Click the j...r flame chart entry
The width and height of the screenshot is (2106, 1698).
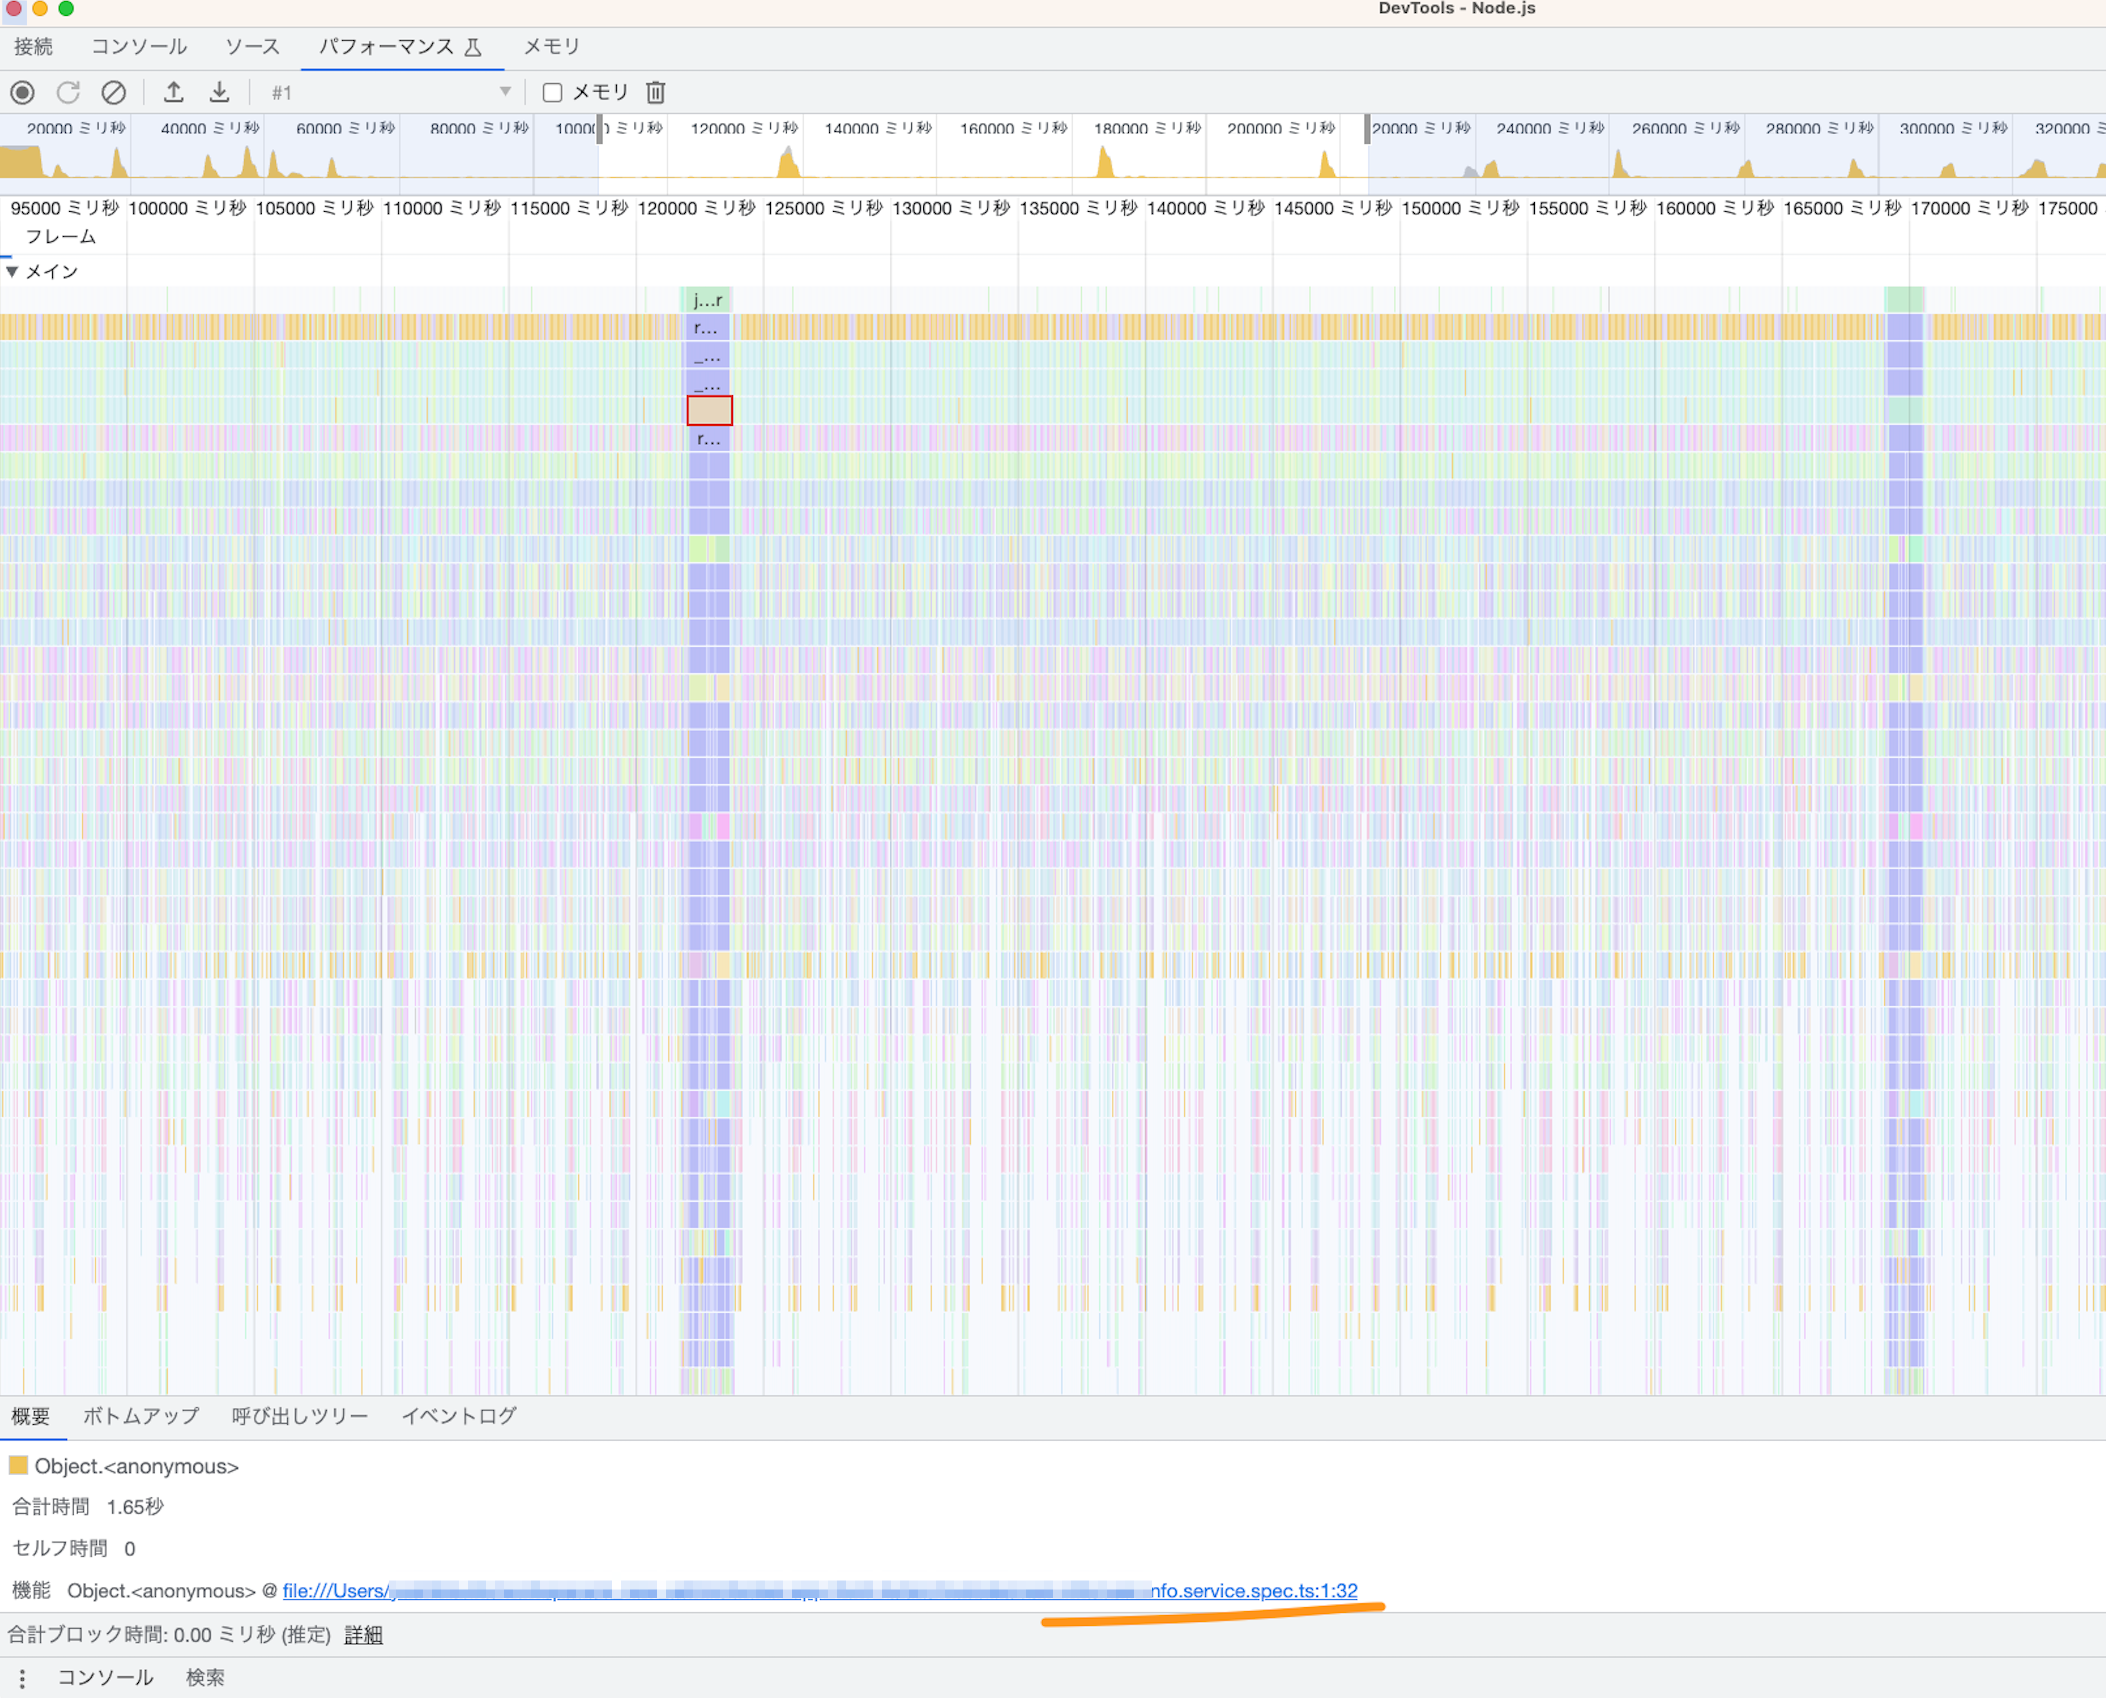pyautogui.click(x=708, y=299)
